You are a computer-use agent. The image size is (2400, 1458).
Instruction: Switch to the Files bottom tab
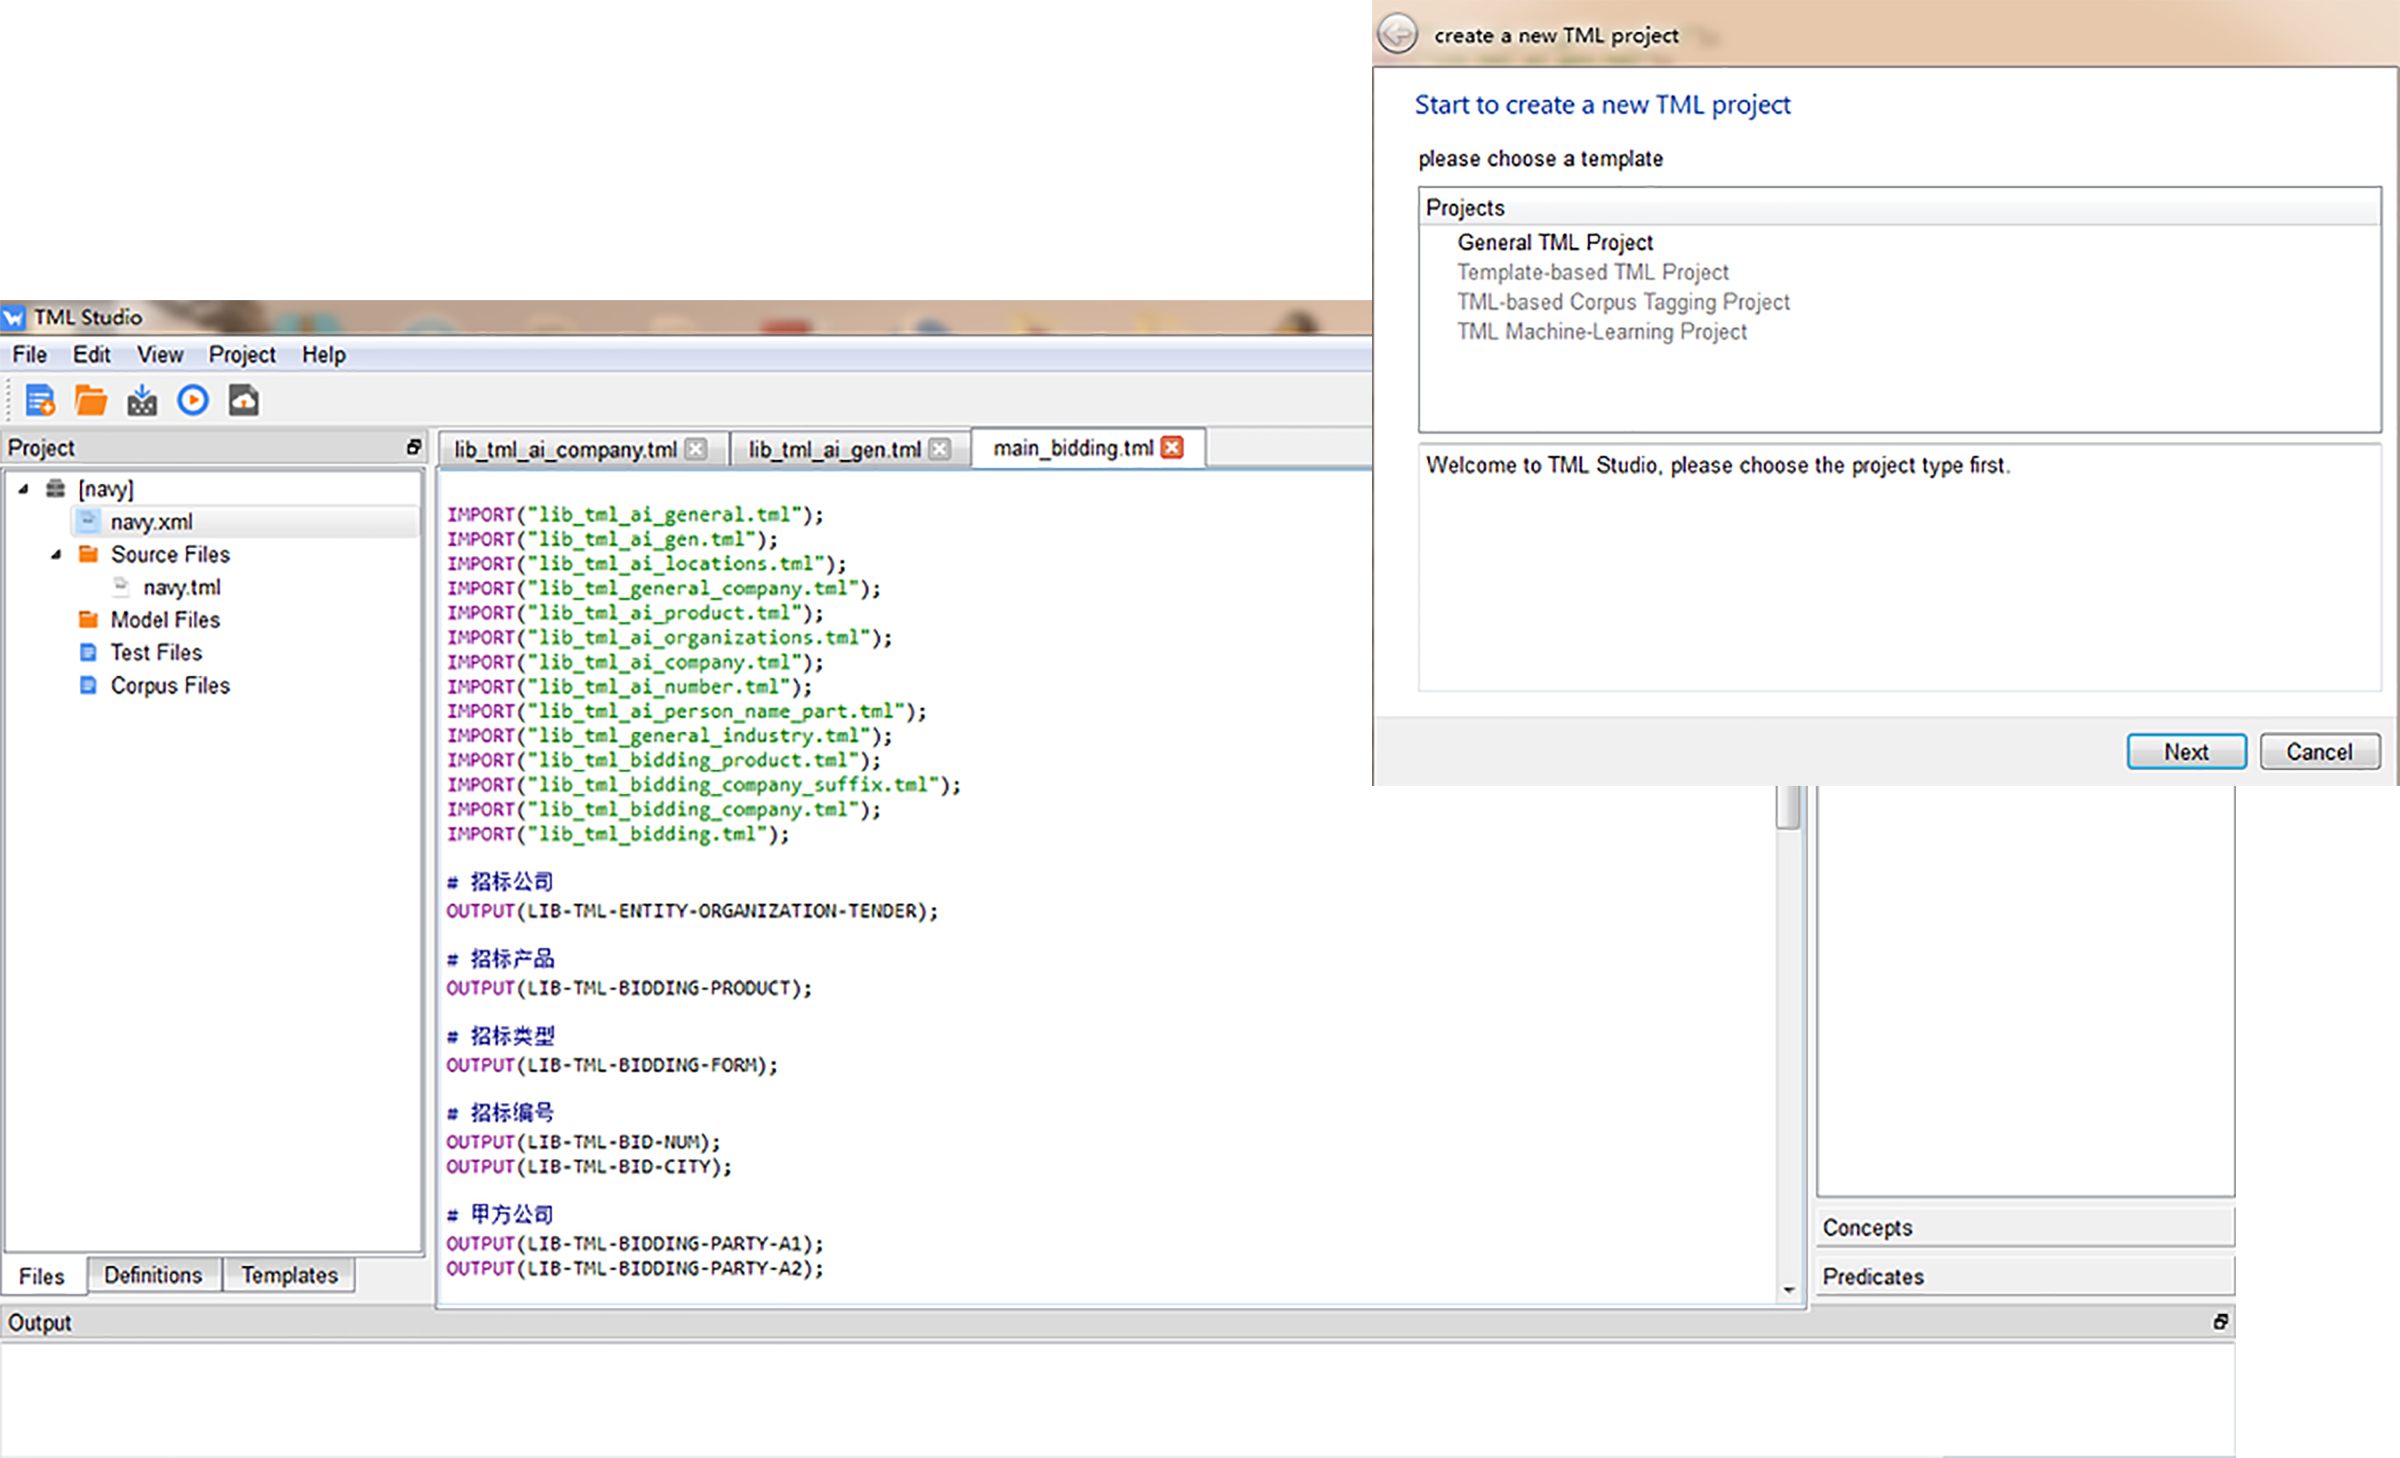click(x=42, y=1276)
